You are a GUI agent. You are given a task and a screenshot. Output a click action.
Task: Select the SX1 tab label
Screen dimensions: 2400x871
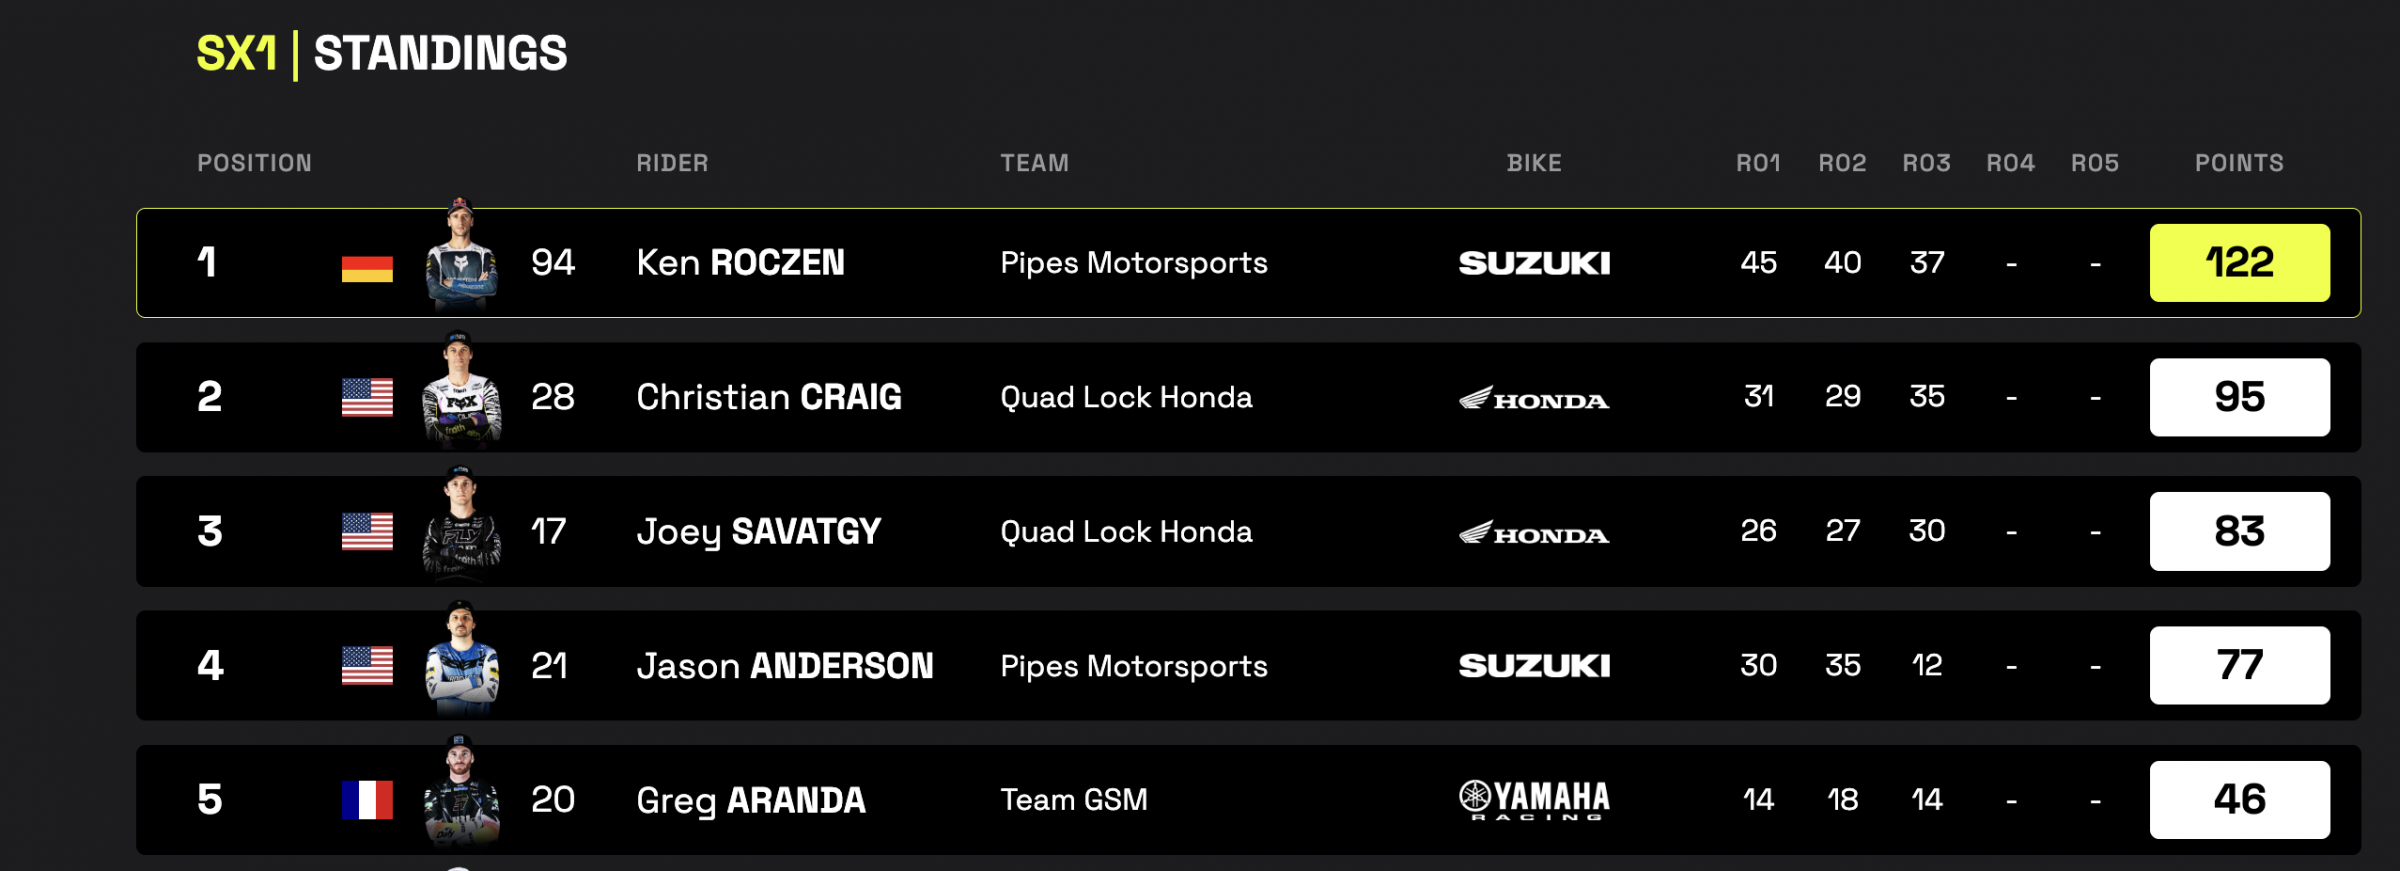coord(237,54)
